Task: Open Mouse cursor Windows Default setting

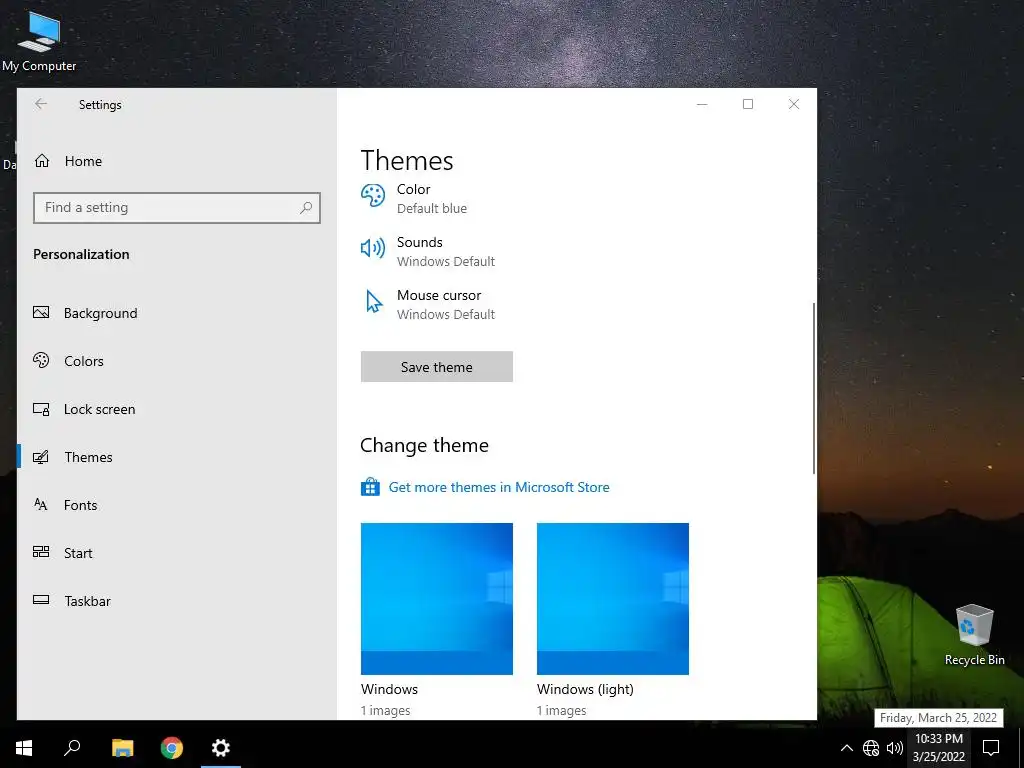Action: [x=428, y=304]
